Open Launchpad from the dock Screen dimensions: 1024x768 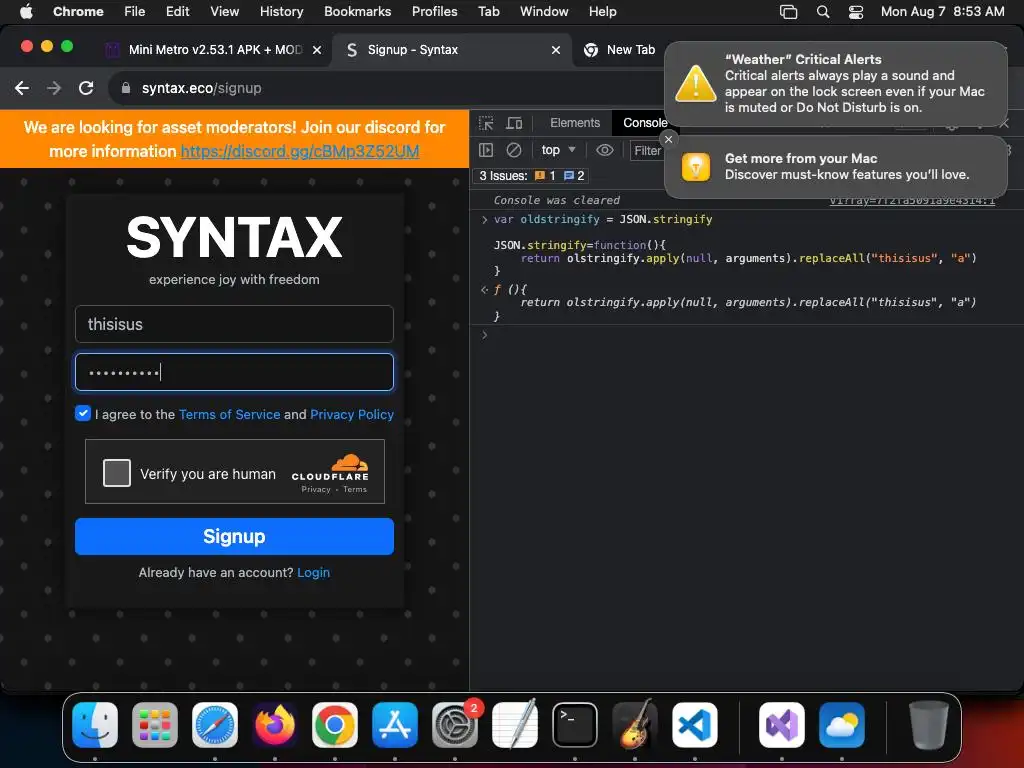coord(155,725)
